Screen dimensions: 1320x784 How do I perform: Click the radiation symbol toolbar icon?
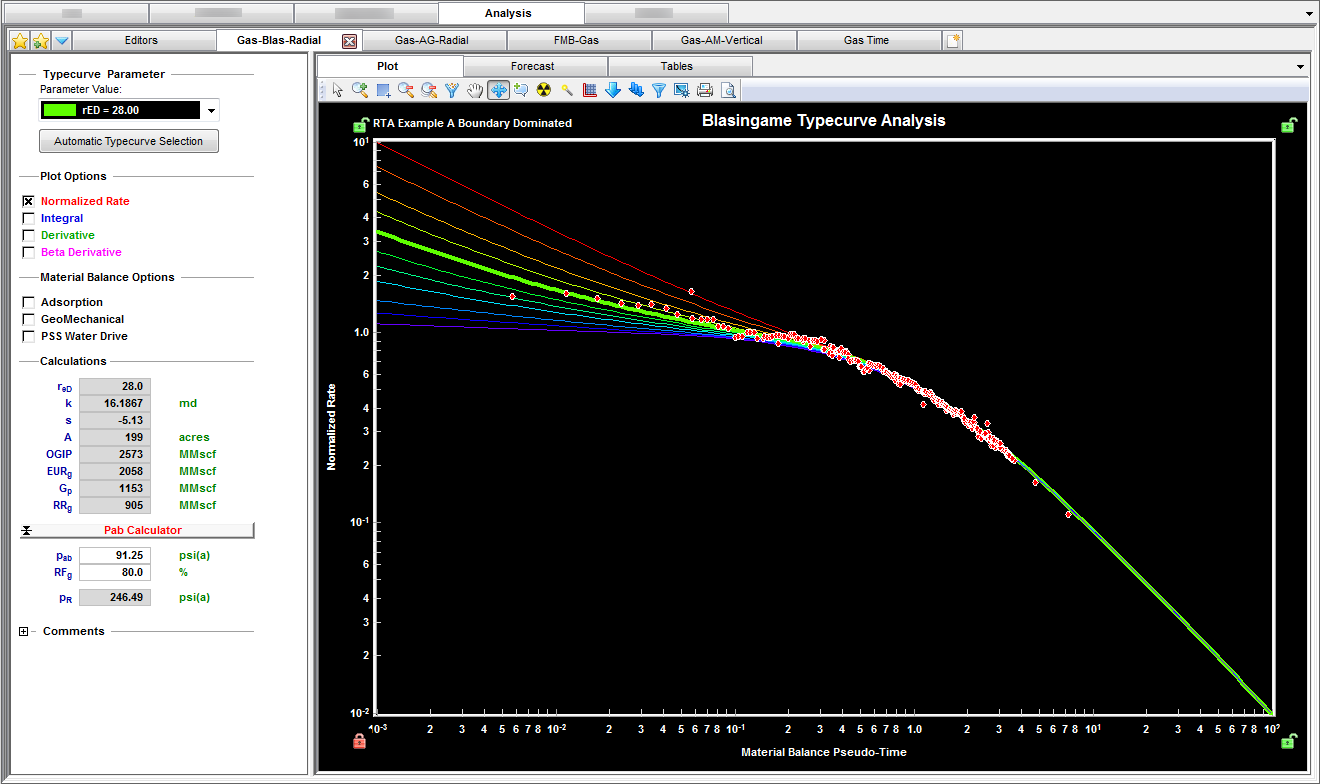click(543, 90)
